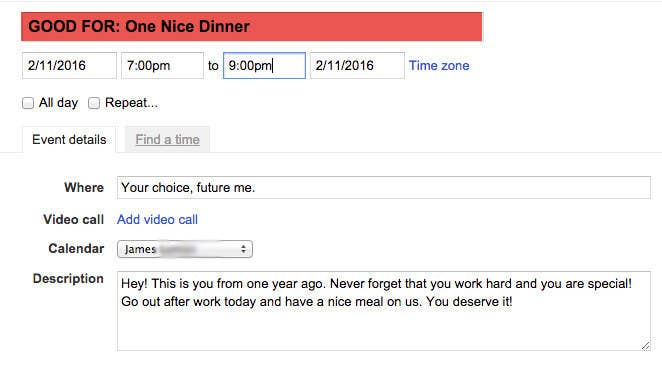Open the Calendar dropdown showing James

tap(185, 249)
